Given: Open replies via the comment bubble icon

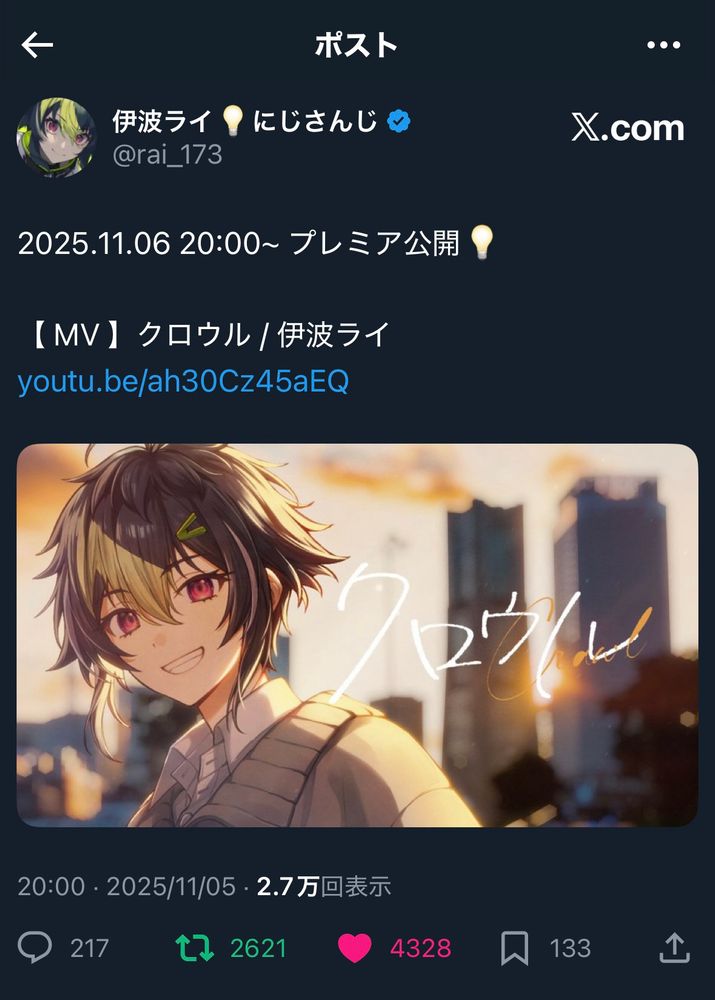Looking at the screenshot, I should click(35, 947).
